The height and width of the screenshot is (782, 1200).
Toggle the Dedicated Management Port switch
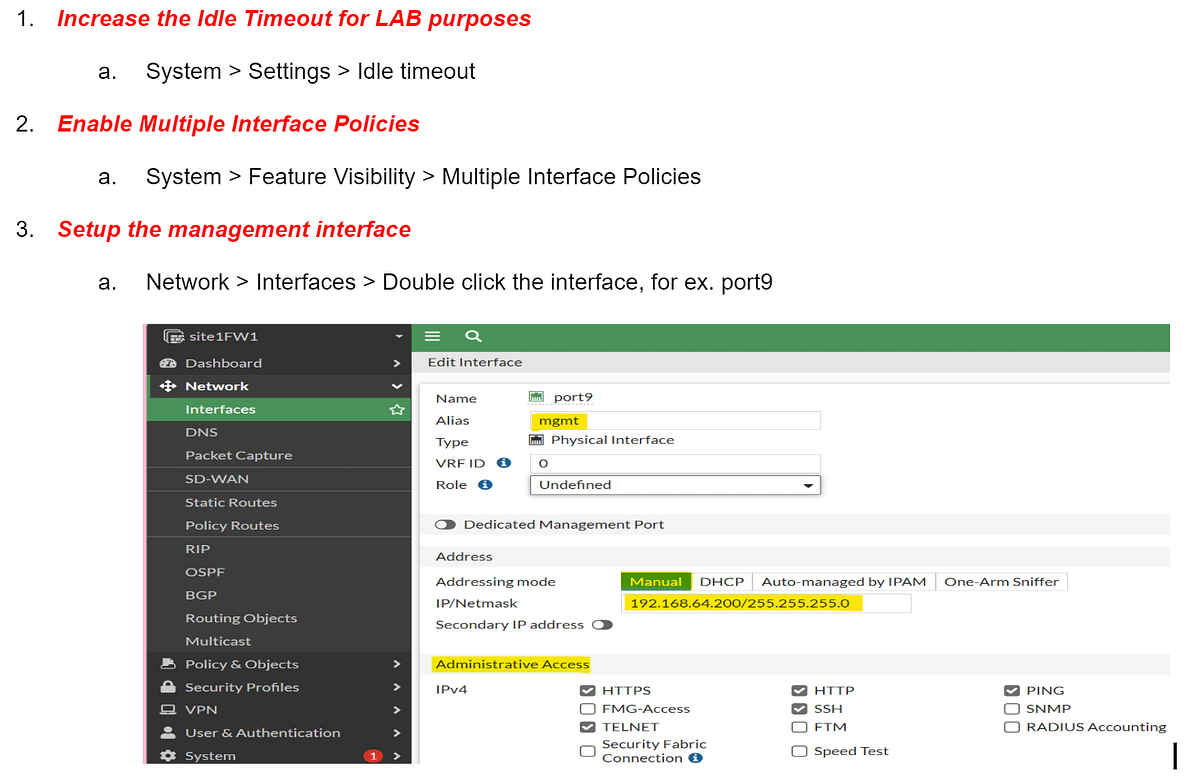coord(446,524)
